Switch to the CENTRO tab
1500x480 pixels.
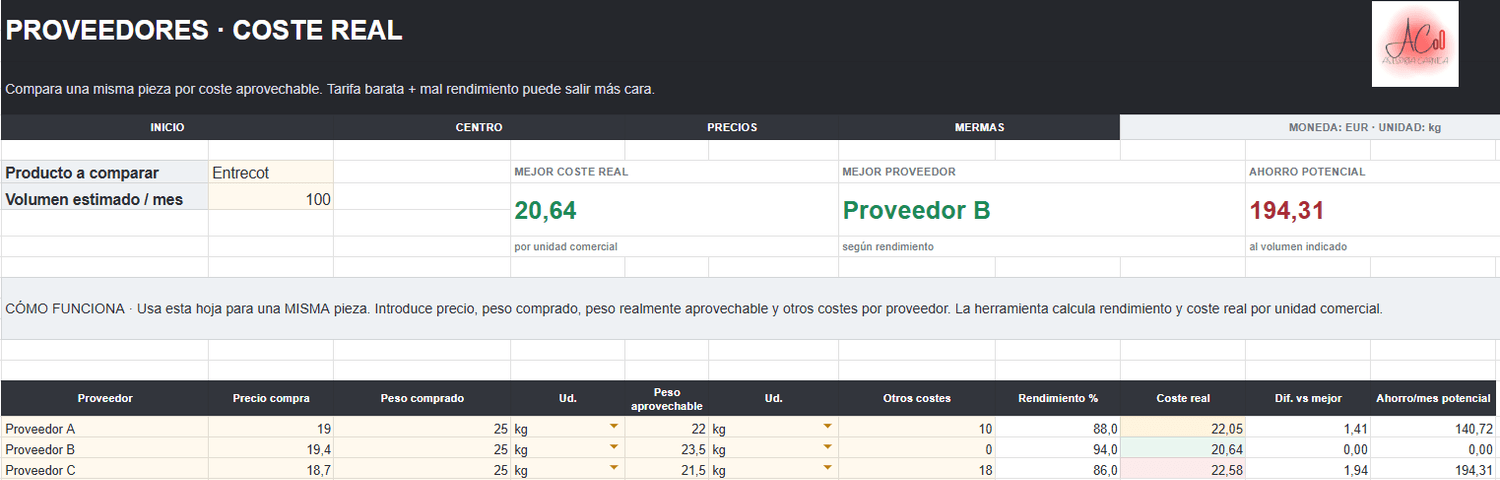pyautogui.click(x=479, y=127)
